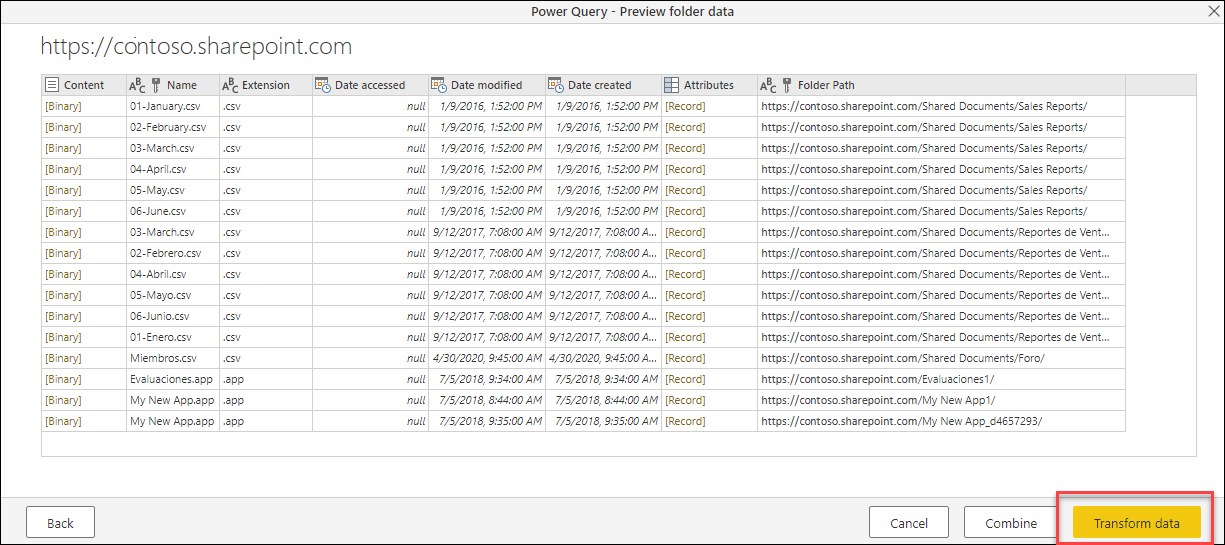Click the ABC type icon of Extension column
The image size is (1225, 545).
(229, 85)
